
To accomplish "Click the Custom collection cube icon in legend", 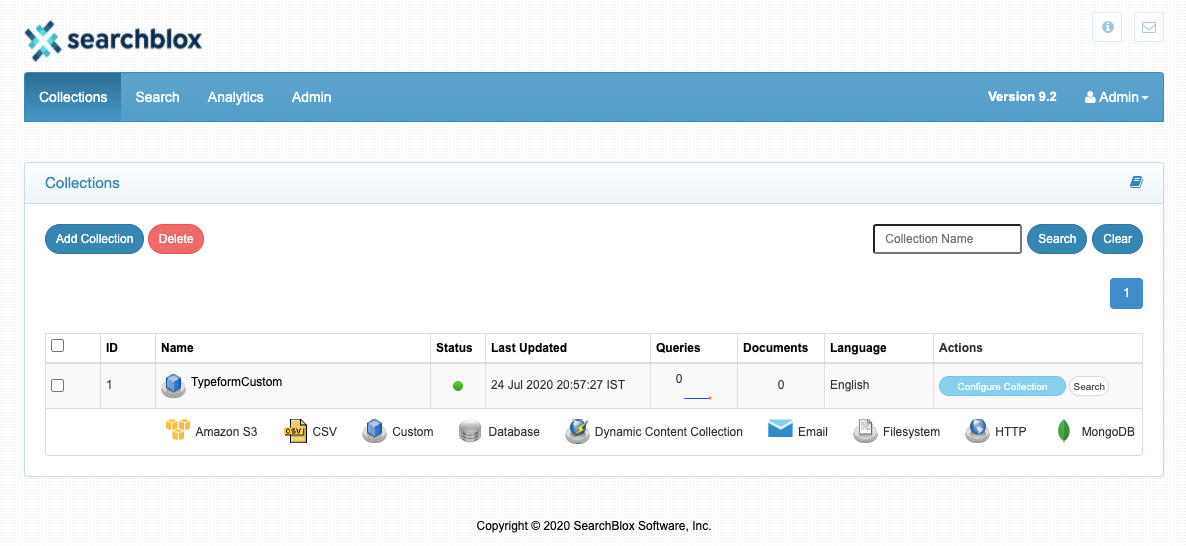I will tap(374, 431).
